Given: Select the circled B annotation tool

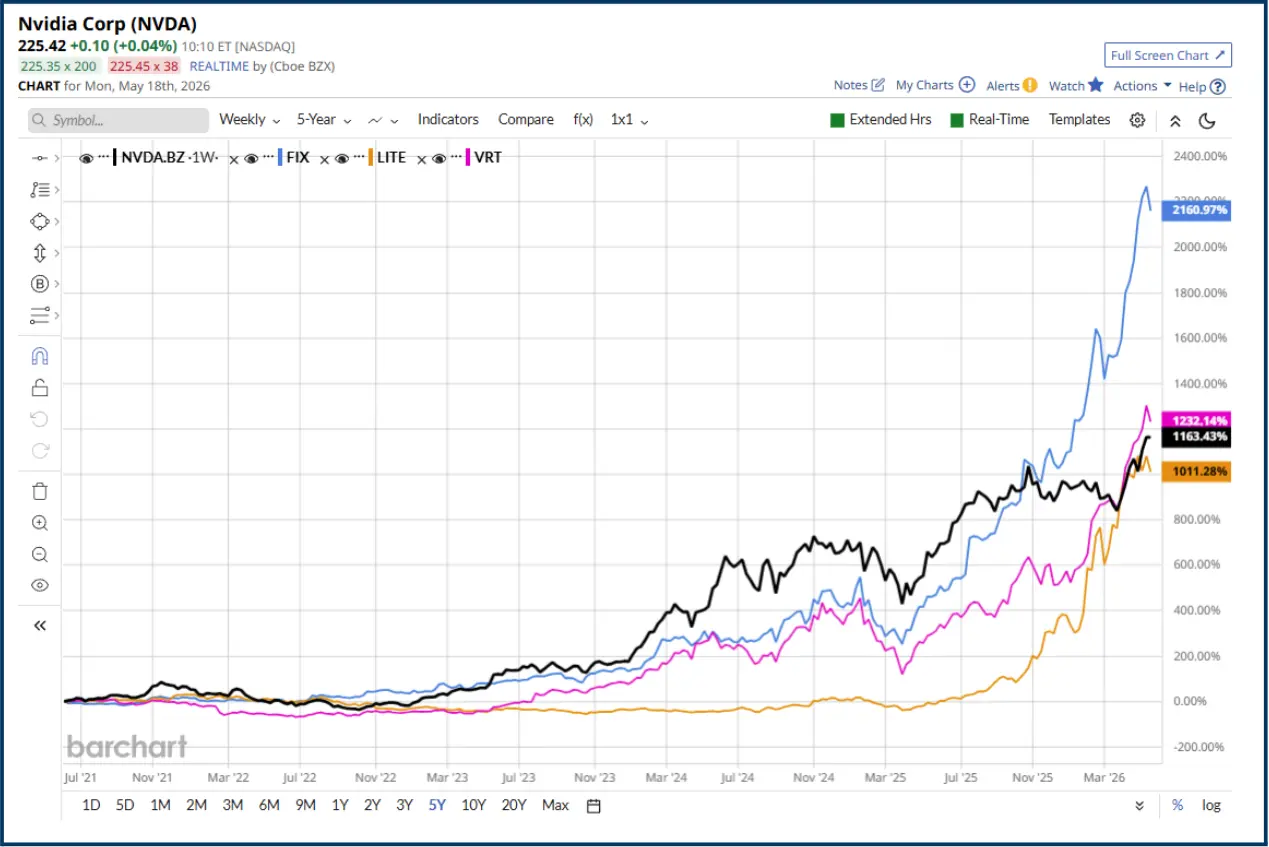Looking at the screenshot, I should (40, 284).
